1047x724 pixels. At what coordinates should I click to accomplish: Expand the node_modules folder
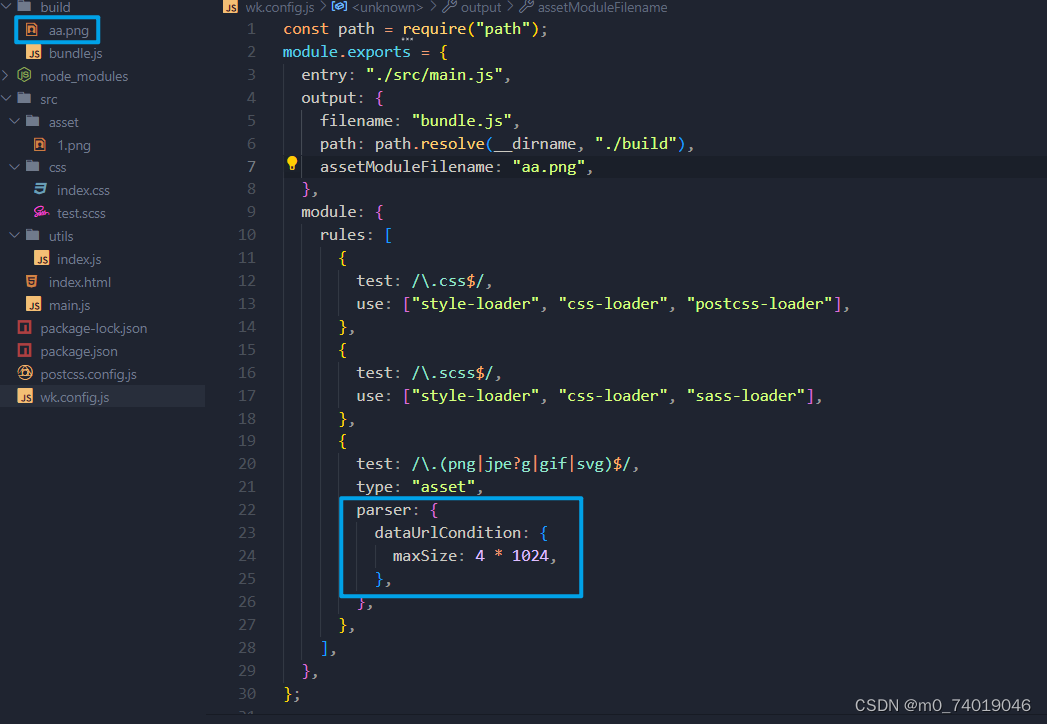[x=8, y=75]
